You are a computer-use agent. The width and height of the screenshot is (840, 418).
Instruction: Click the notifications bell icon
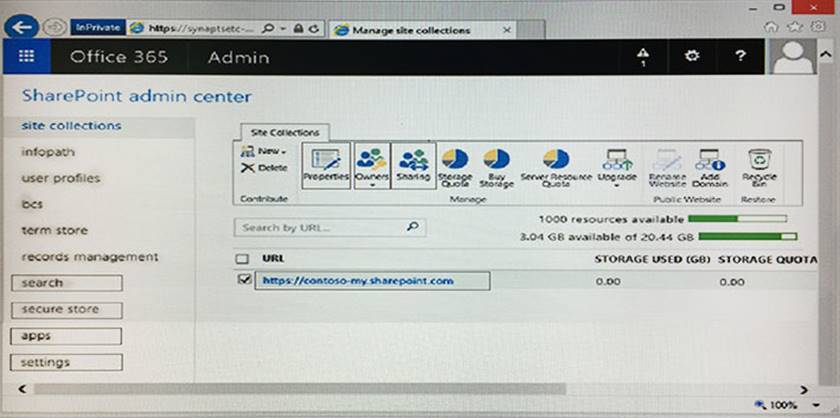tap(643, 57)
